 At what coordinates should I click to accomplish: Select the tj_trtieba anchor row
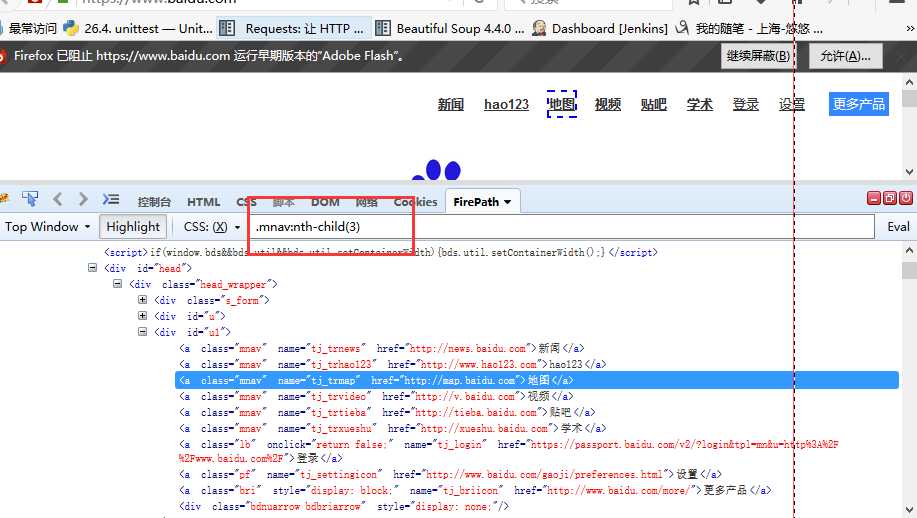tap(387, 412)
